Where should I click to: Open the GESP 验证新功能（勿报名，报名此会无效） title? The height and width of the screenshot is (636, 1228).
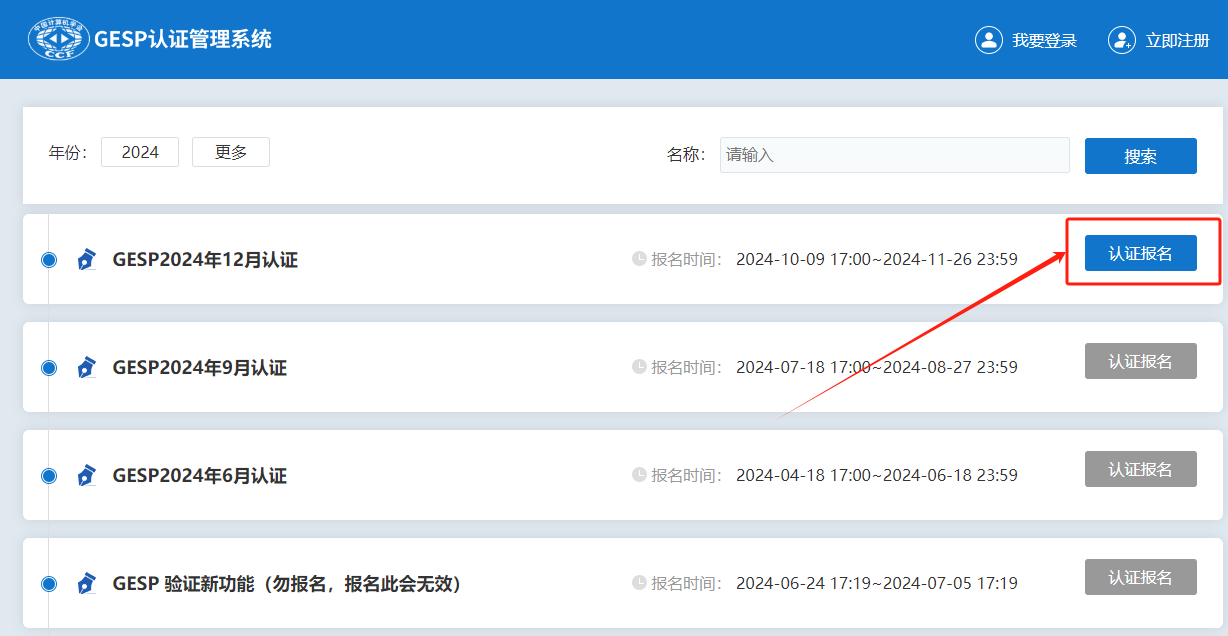(x=289, y=584)
